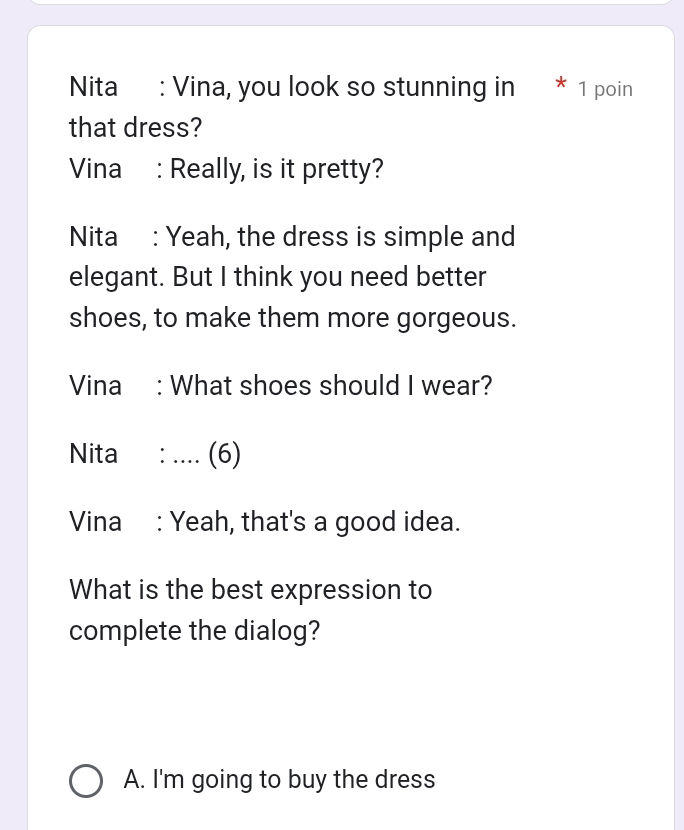Image resolution: width=684 pixels, height=830 pixels.
Task: Click Vina's question "What shoes should I wear?"
Action: (x=280, y=386)
